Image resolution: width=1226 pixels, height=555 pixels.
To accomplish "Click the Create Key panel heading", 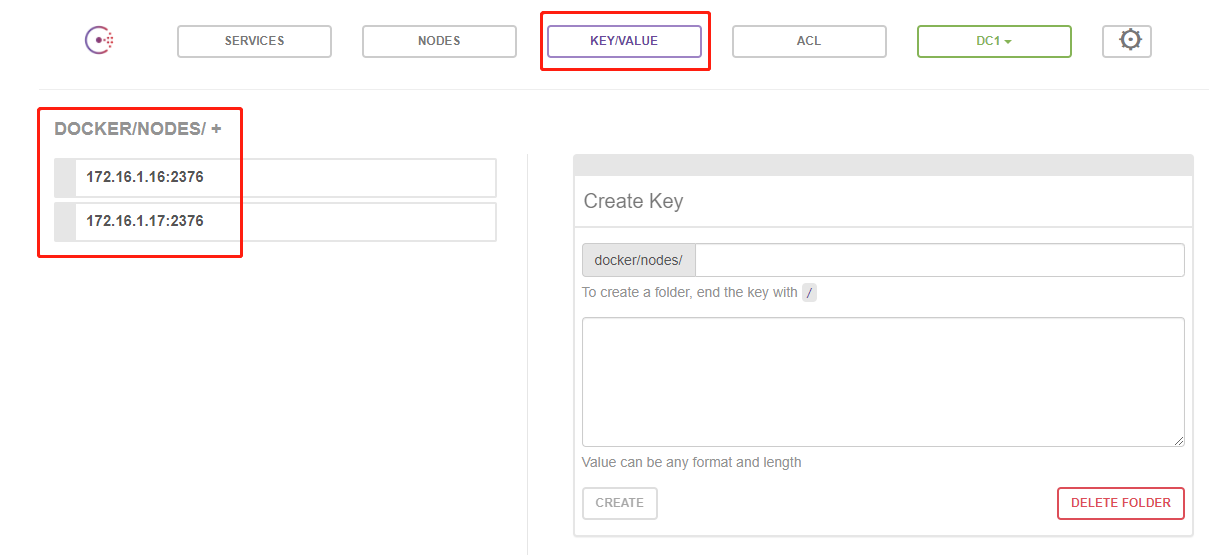I will tap(633, 201).
